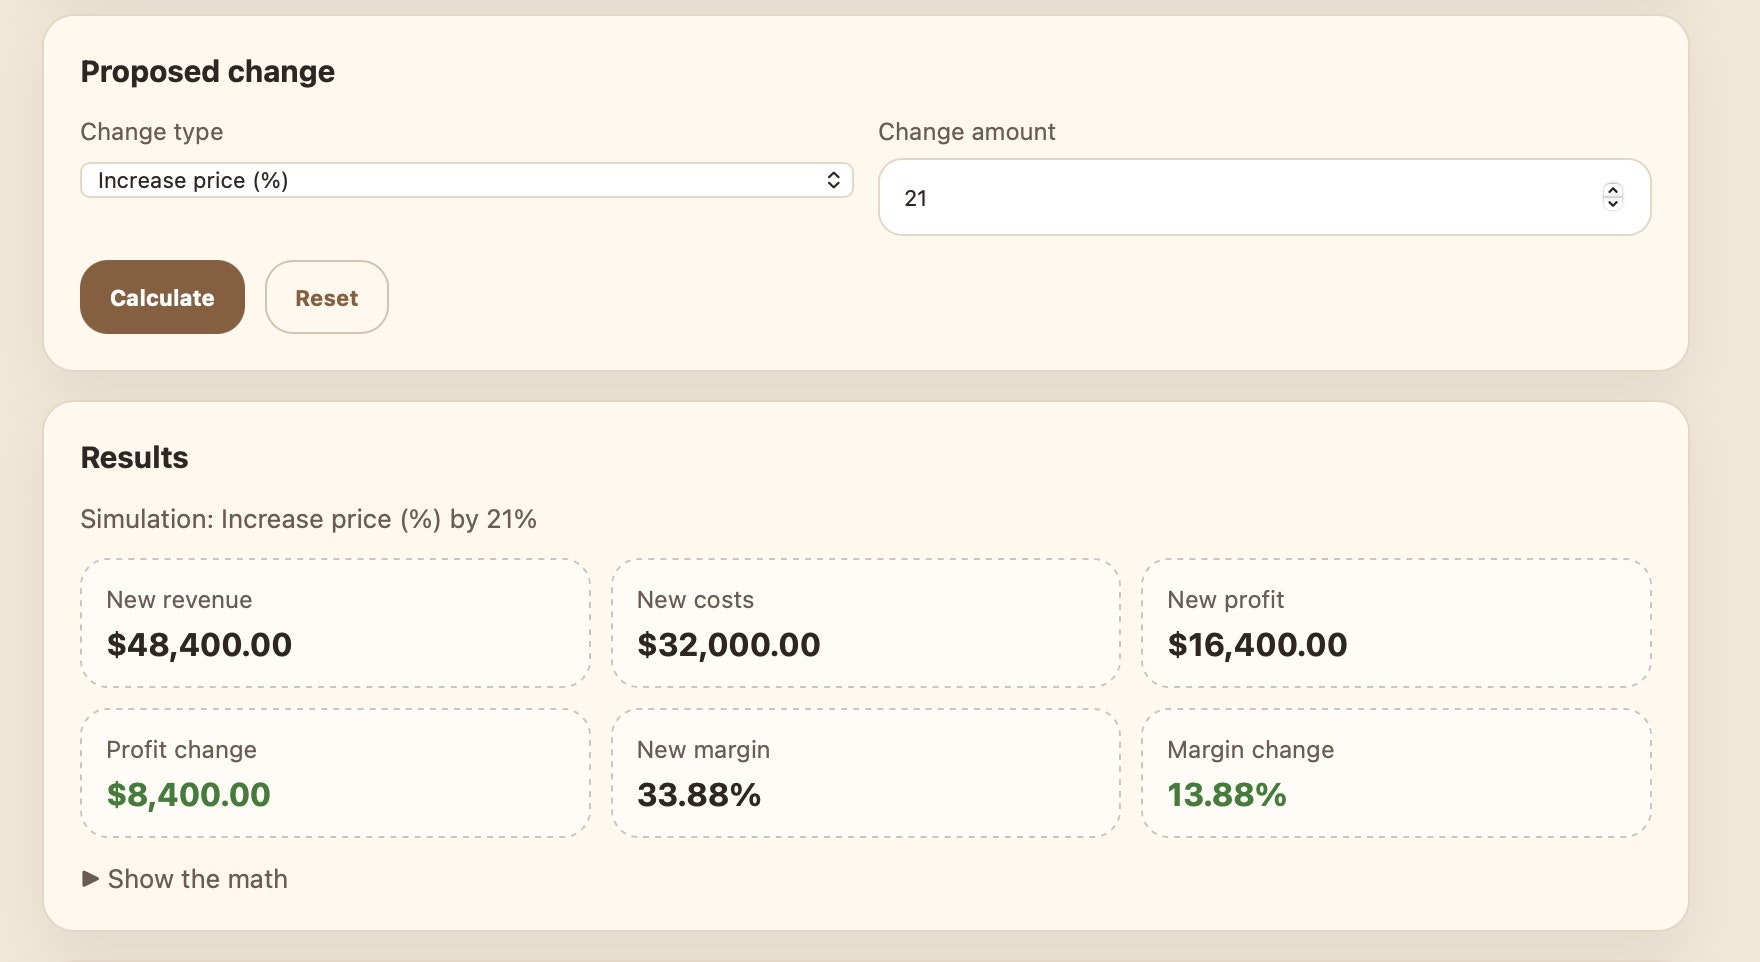Screen dimensions: 1760x962
Task: Click the disclosure triangle beside Show the math
Action: click(x=90, y=879)
